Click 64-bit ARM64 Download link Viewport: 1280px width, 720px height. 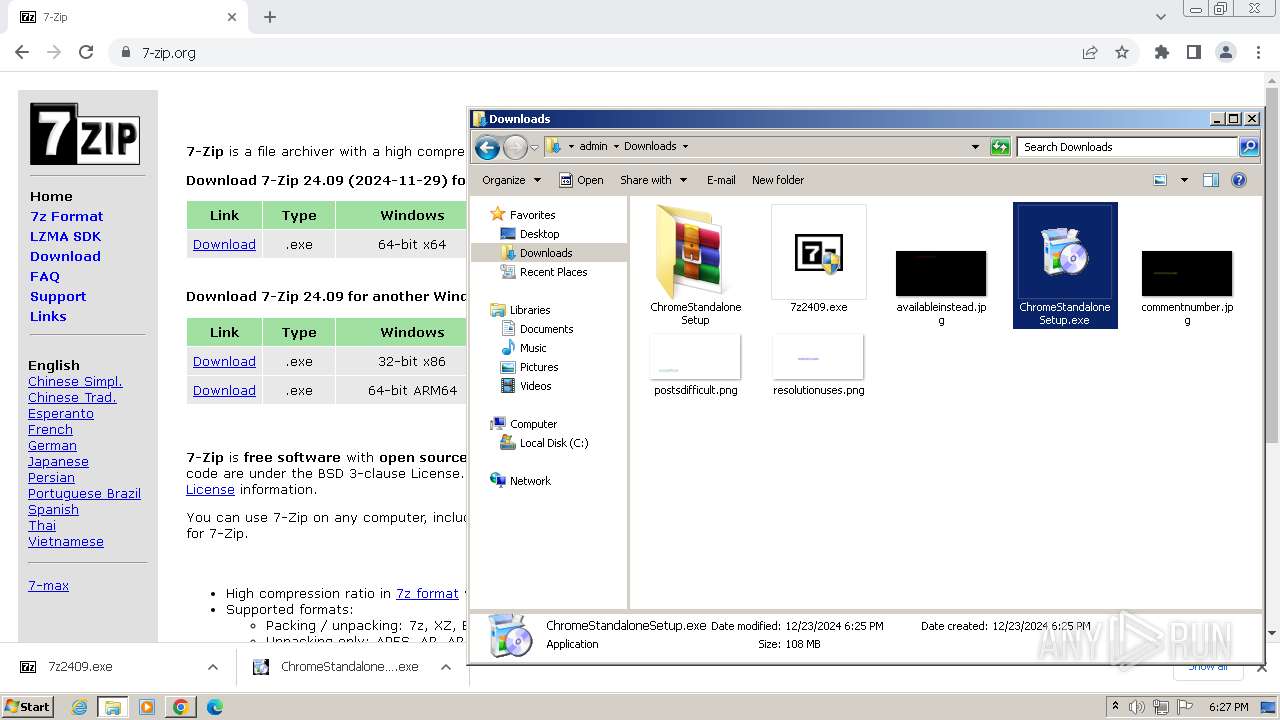tap(224, 390)
